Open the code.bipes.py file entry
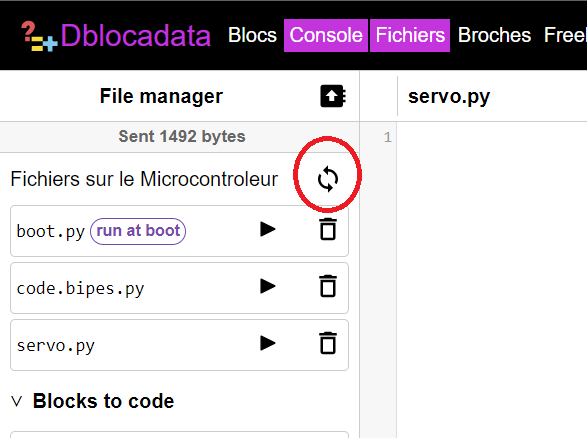Screen dimensions: 587x438 [x=80, y=289]
